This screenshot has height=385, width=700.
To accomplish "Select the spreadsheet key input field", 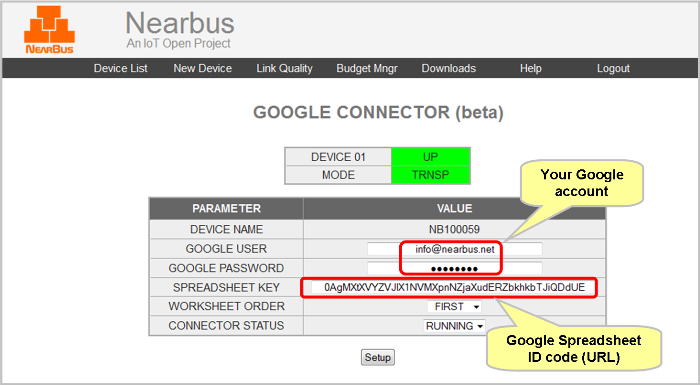I will coord(454,288).
